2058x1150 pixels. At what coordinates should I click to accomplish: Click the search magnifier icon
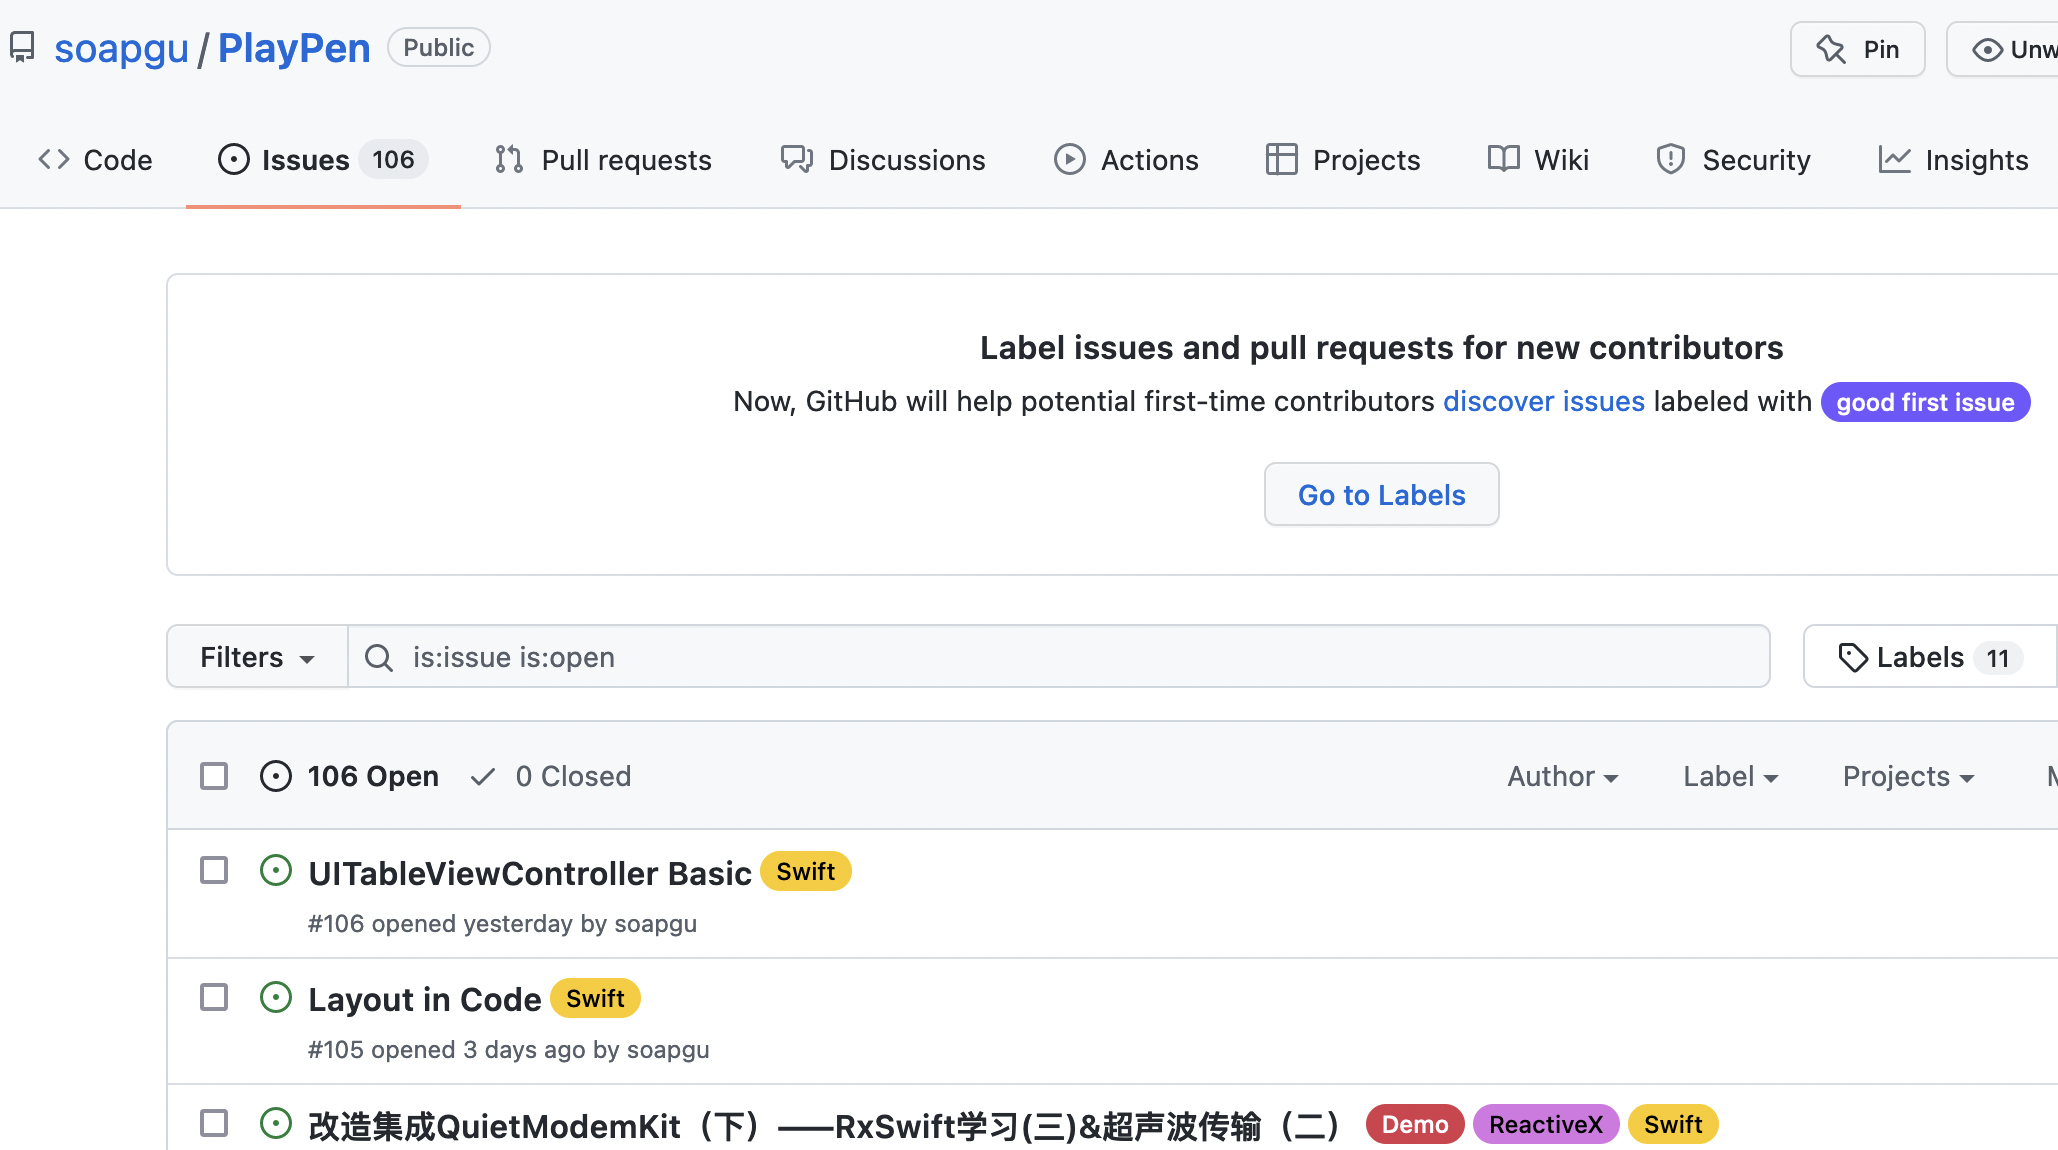(379, 657)
